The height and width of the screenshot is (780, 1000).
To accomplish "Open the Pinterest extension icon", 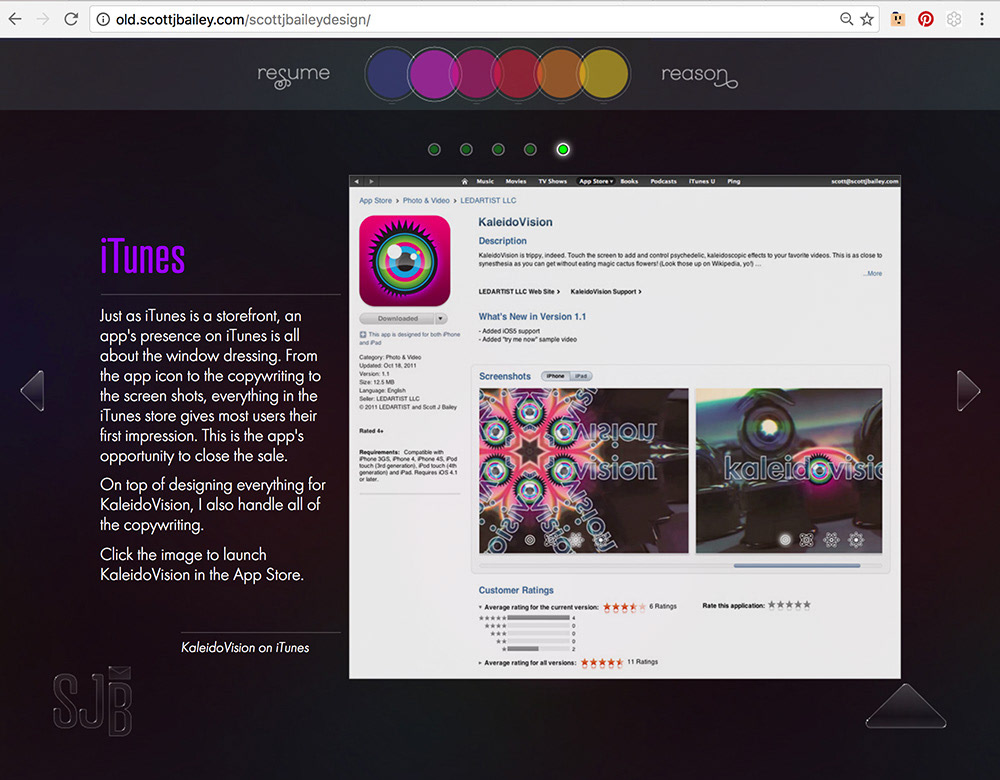I will pos(925,19).
